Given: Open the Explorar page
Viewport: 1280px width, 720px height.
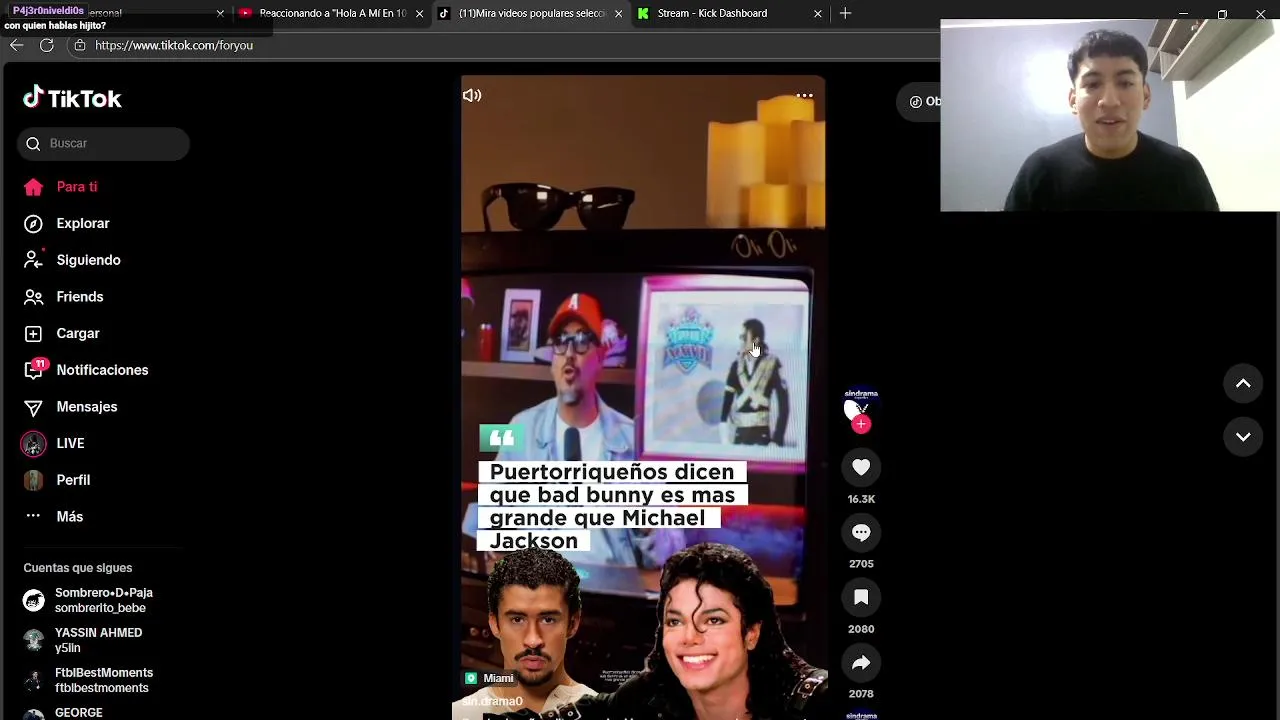Looking at the screenshot, I should (x=83, y=223).
